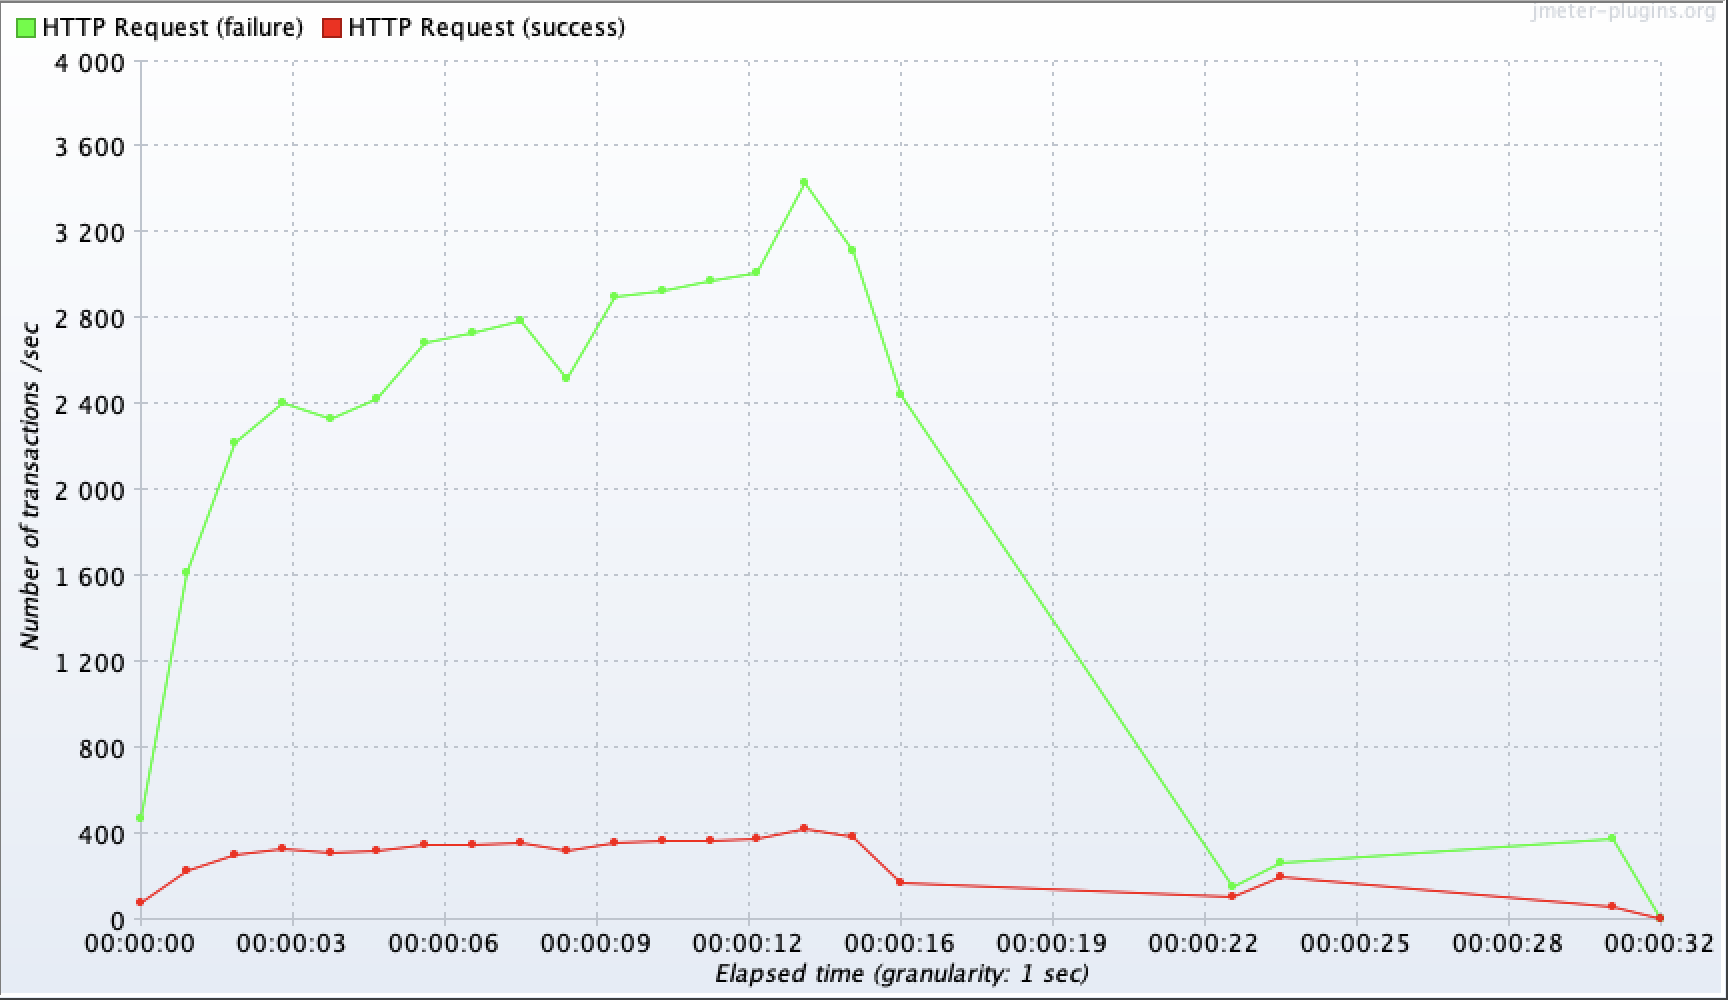The height and width of the screenshot is (1000, 1728).
Task: Click the x-axis label '00:00:03'
Action: click(292, 944)
